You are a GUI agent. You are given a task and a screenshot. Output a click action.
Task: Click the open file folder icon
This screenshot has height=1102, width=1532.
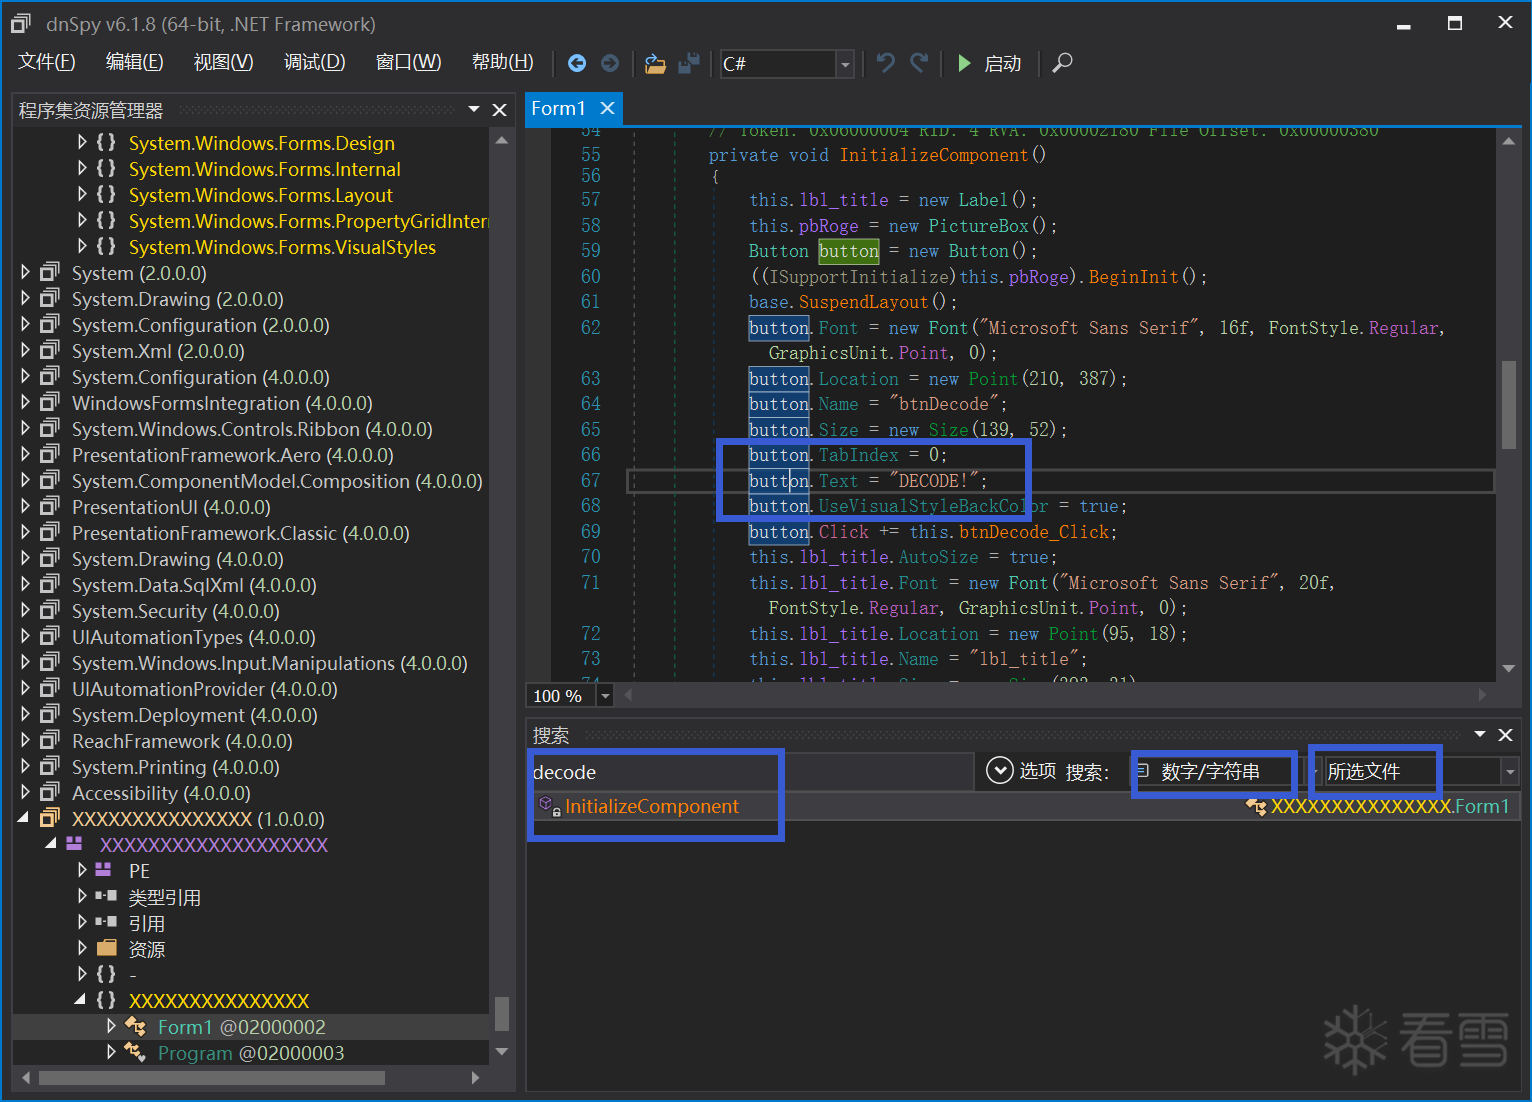click(x=655, y=63)
